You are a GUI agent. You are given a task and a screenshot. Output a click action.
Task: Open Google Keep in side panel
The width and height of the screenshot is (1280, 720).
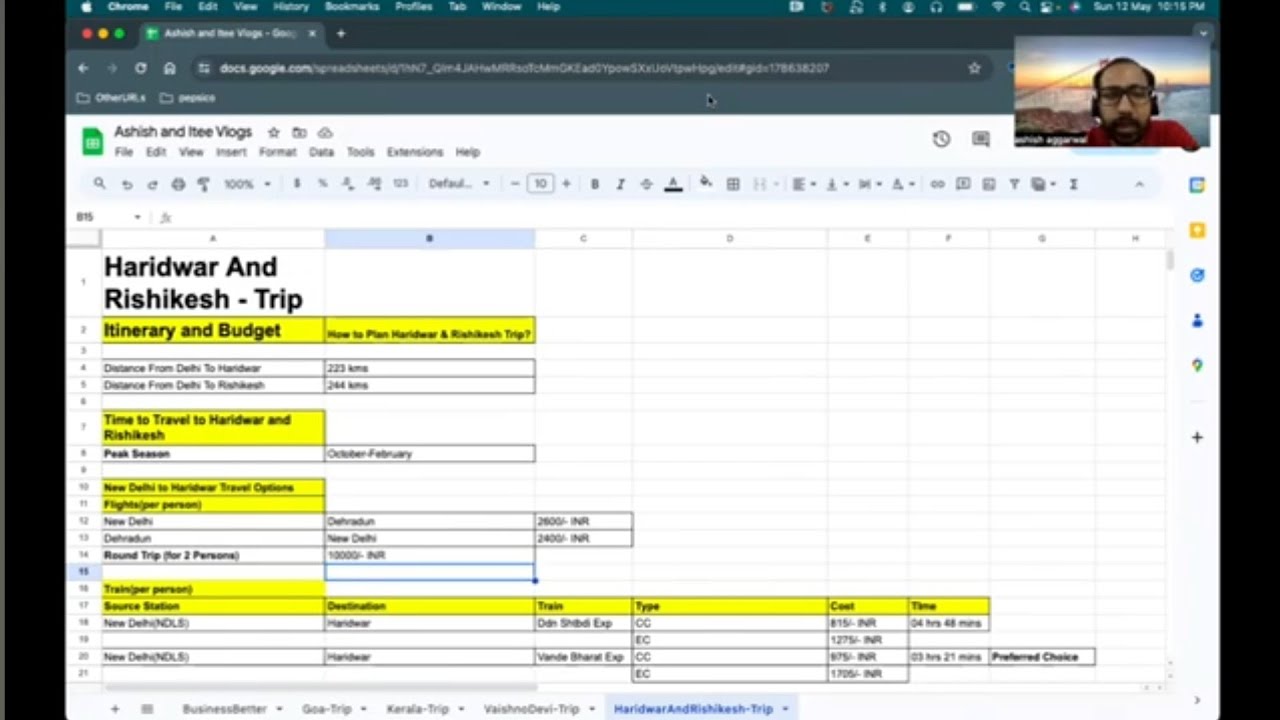(x=1197, y=230)
